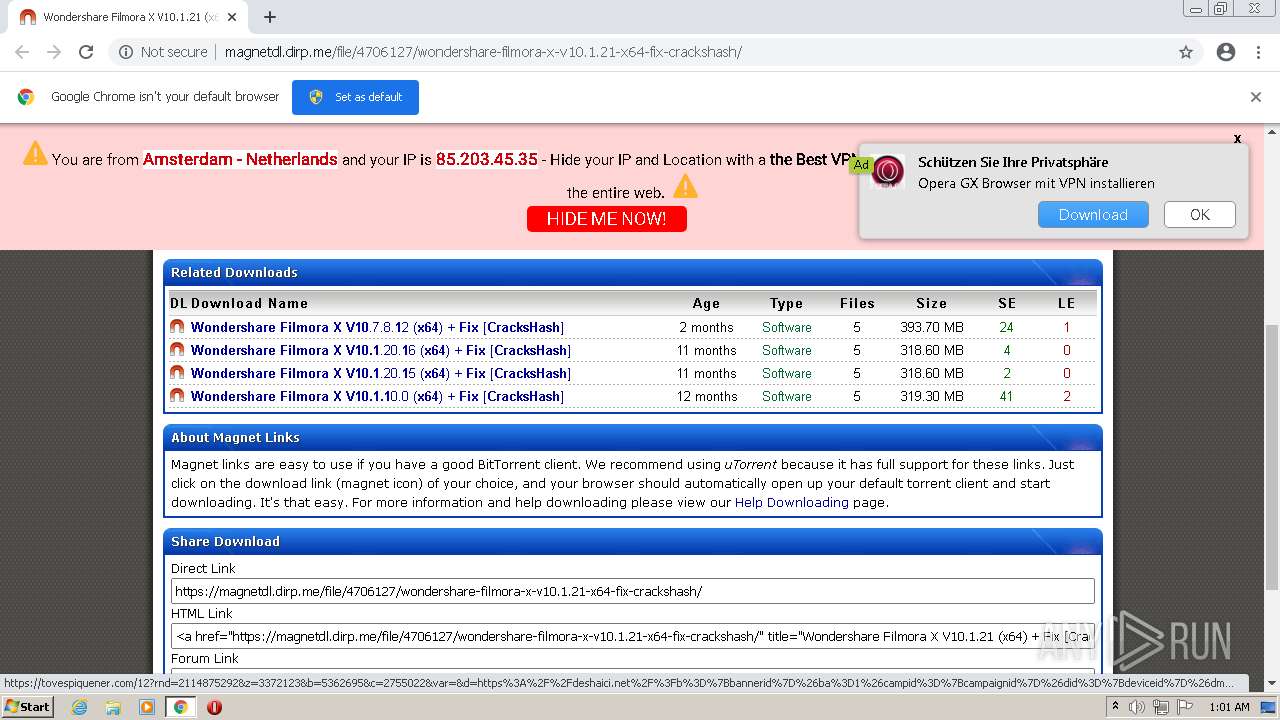Open Wondershare Filmora X V10.1.20.15 link

381,373
